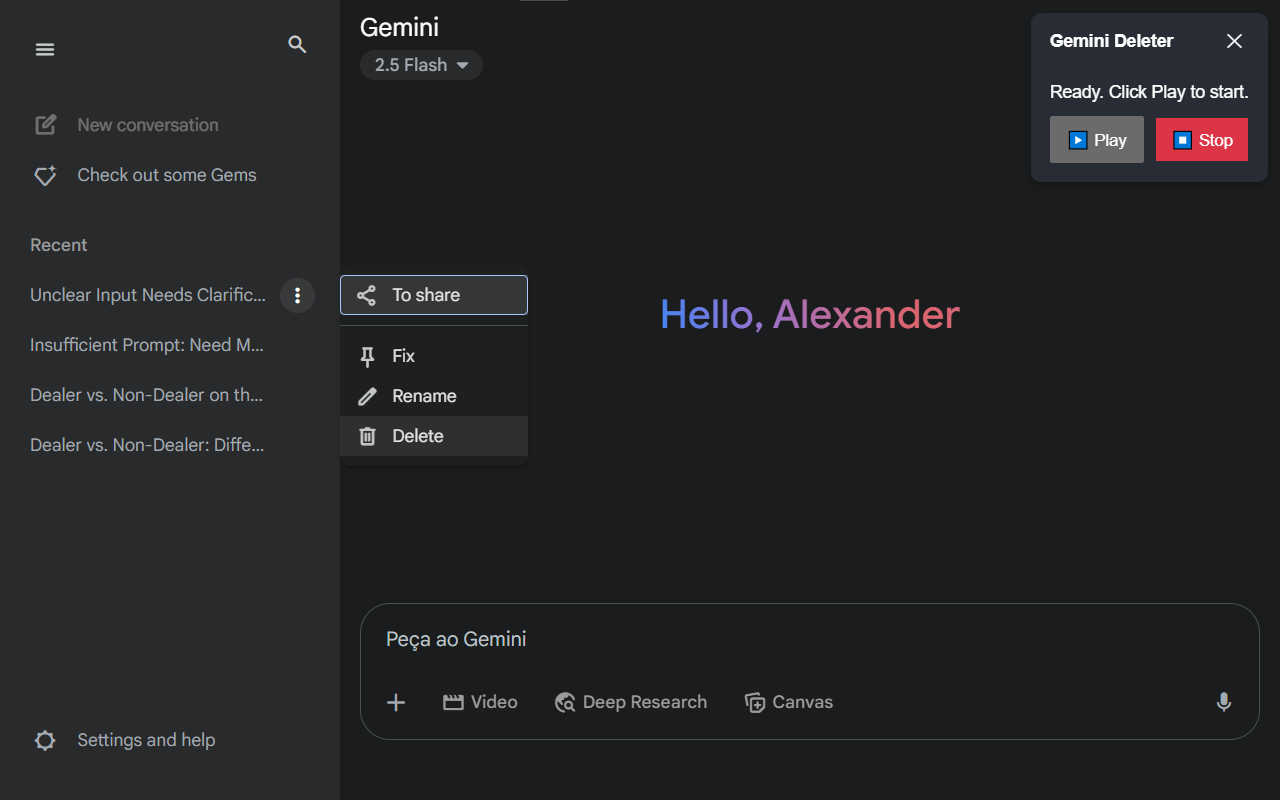Click the microphone voice input icon

tap(1223, 702)
